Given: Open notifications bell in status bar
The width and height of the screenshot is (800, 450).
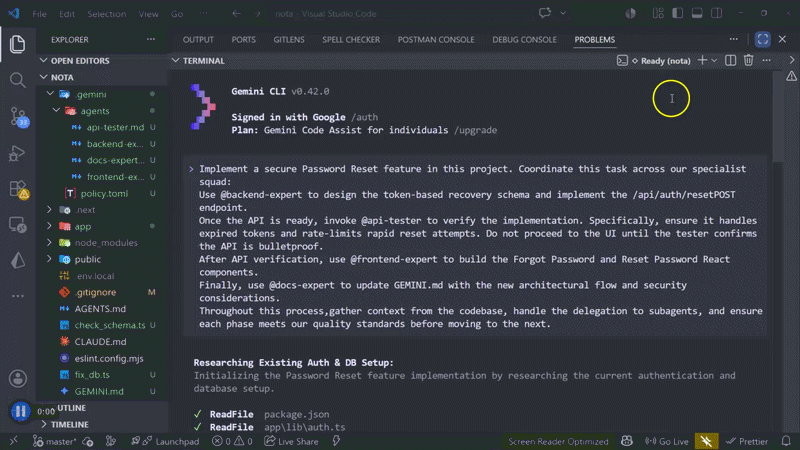Looking at the screenshot, I should coord(786,441).
